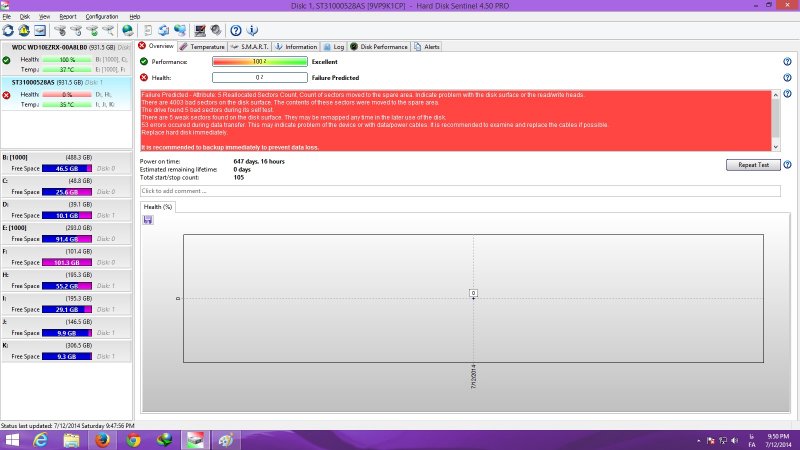The width and height of the screenshot is (800, 450).
Task: Click the Refresh toolbar icon
Action: (8, 31)
